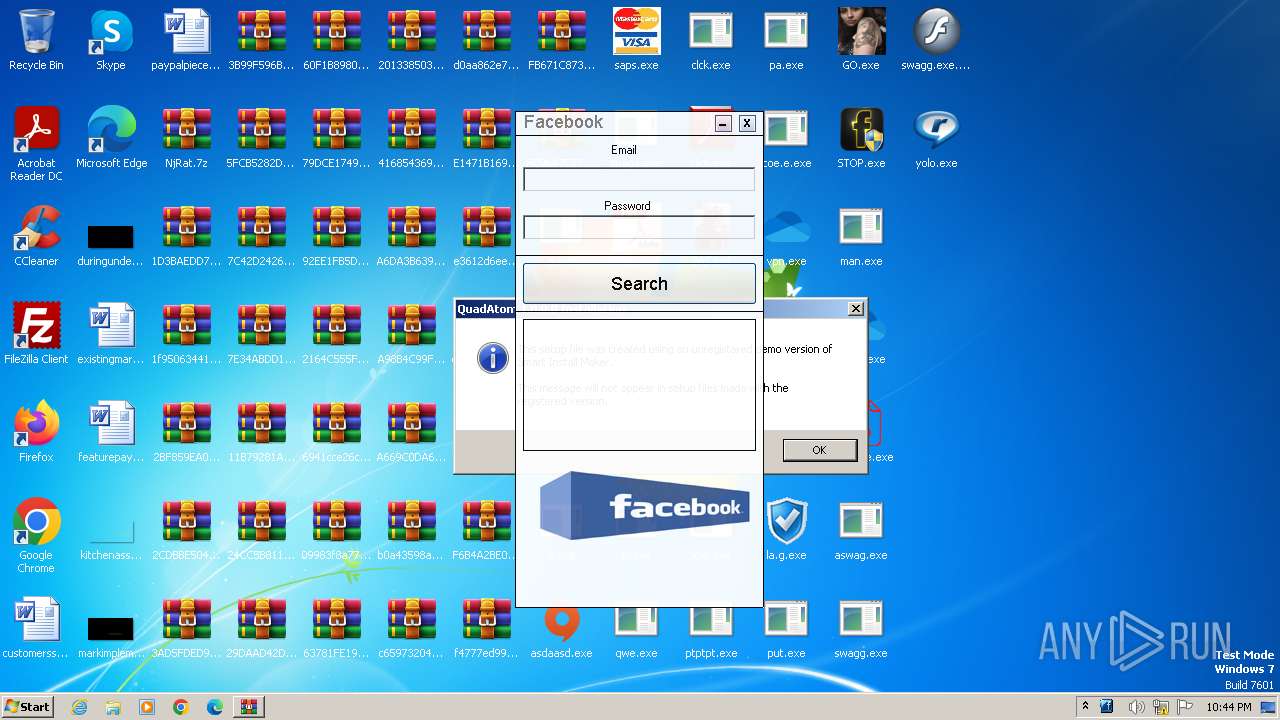Select the customerss Word document icon
Image resolution: width=1280 pixels, height=720 pixels.
36,628
